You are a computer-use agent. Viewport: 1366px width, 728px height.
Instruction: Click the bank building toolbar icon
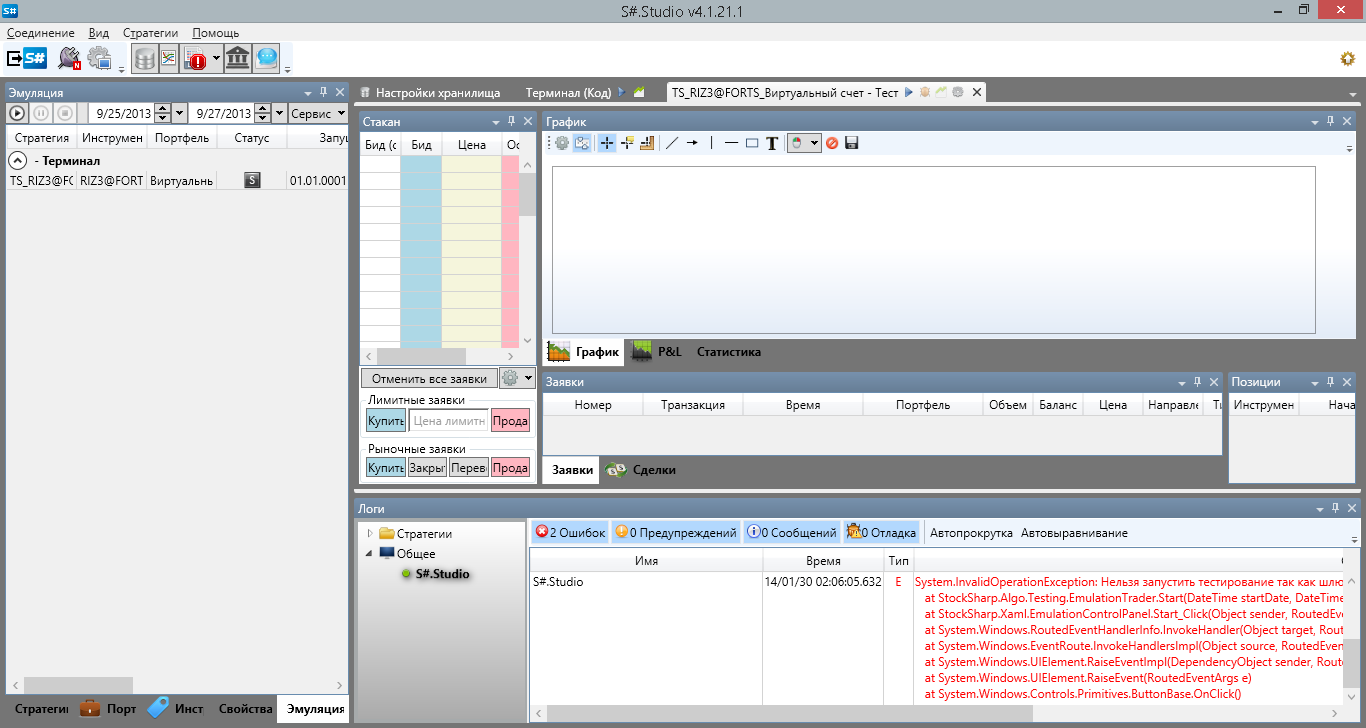tap(238, 59)
